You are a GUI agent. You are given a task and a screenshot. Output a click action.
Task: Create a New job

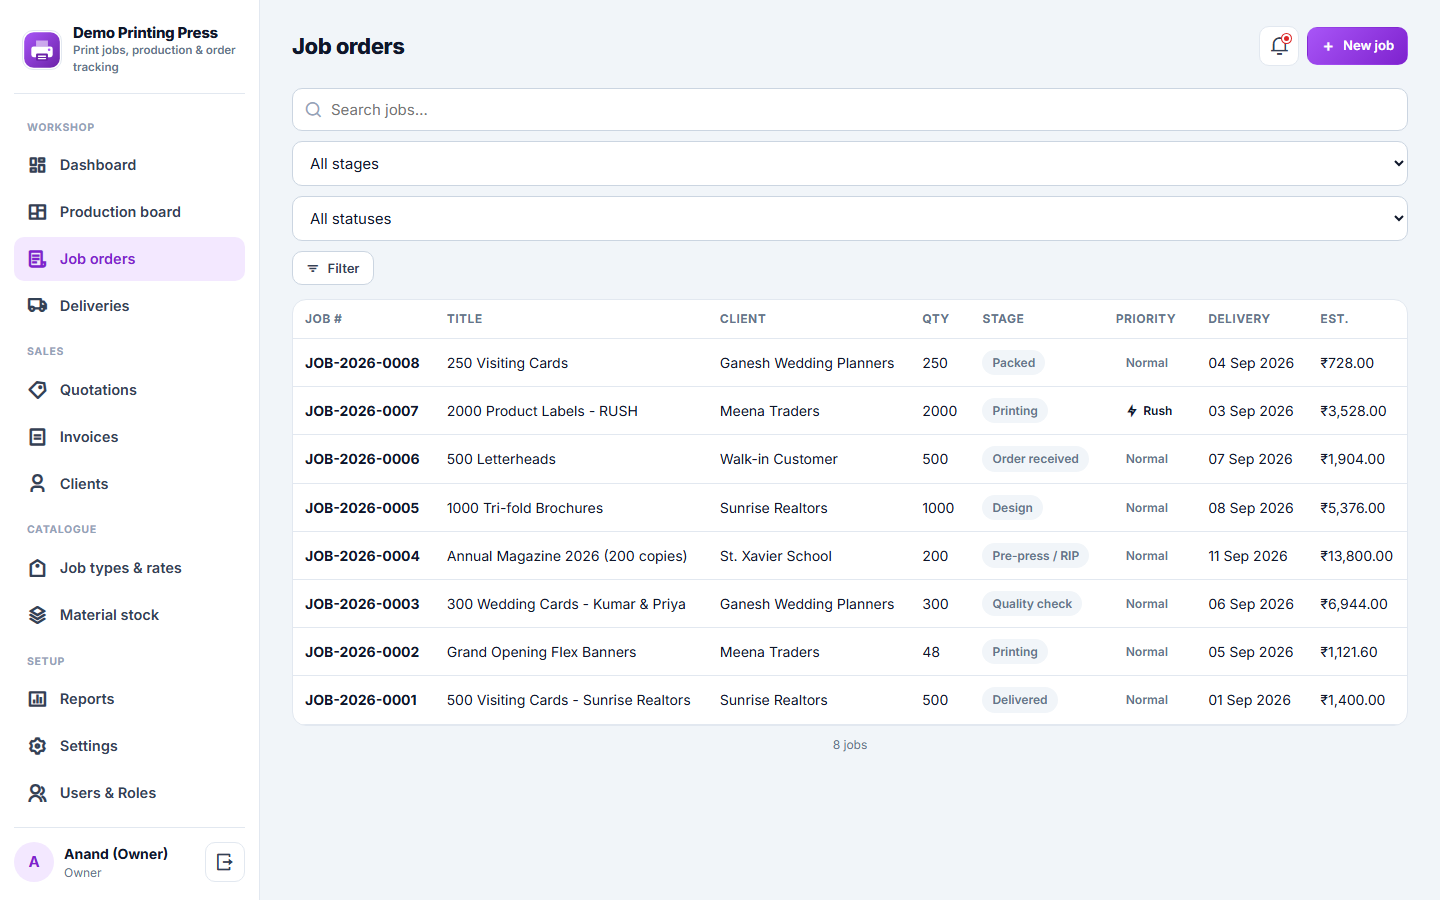1357,46
